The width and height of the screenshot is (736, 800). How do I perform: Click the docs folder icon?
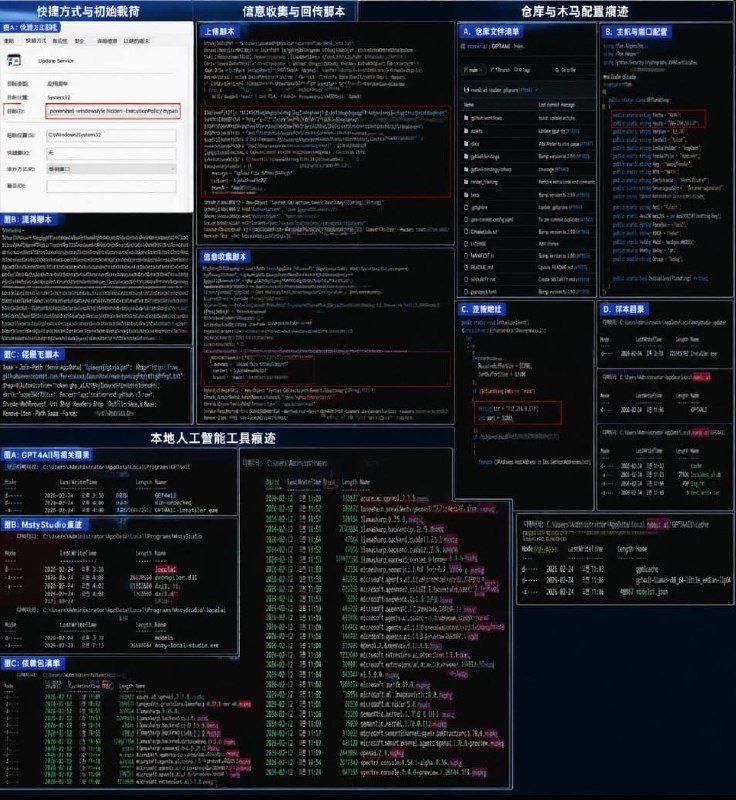[466, 144]
